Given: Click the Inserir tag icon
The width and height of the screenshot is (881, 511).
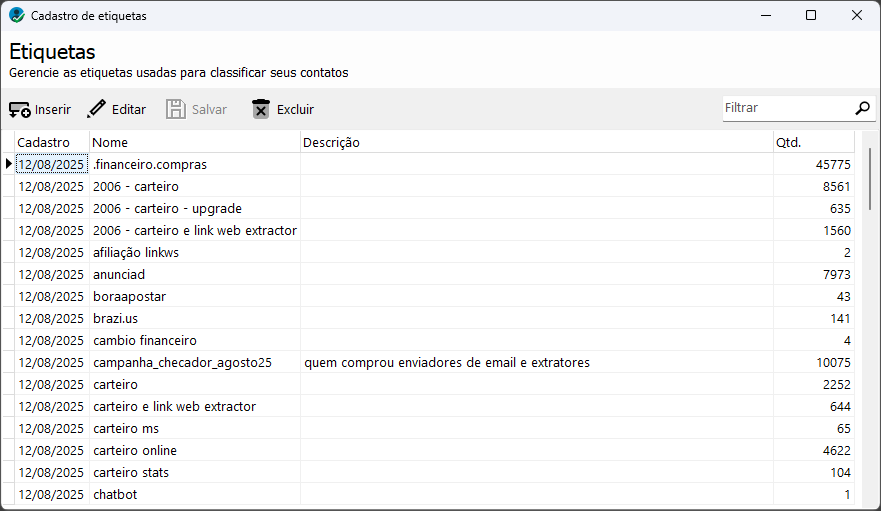Looking at the screenshot, I should pyautogui.click(x=20, y=109).
